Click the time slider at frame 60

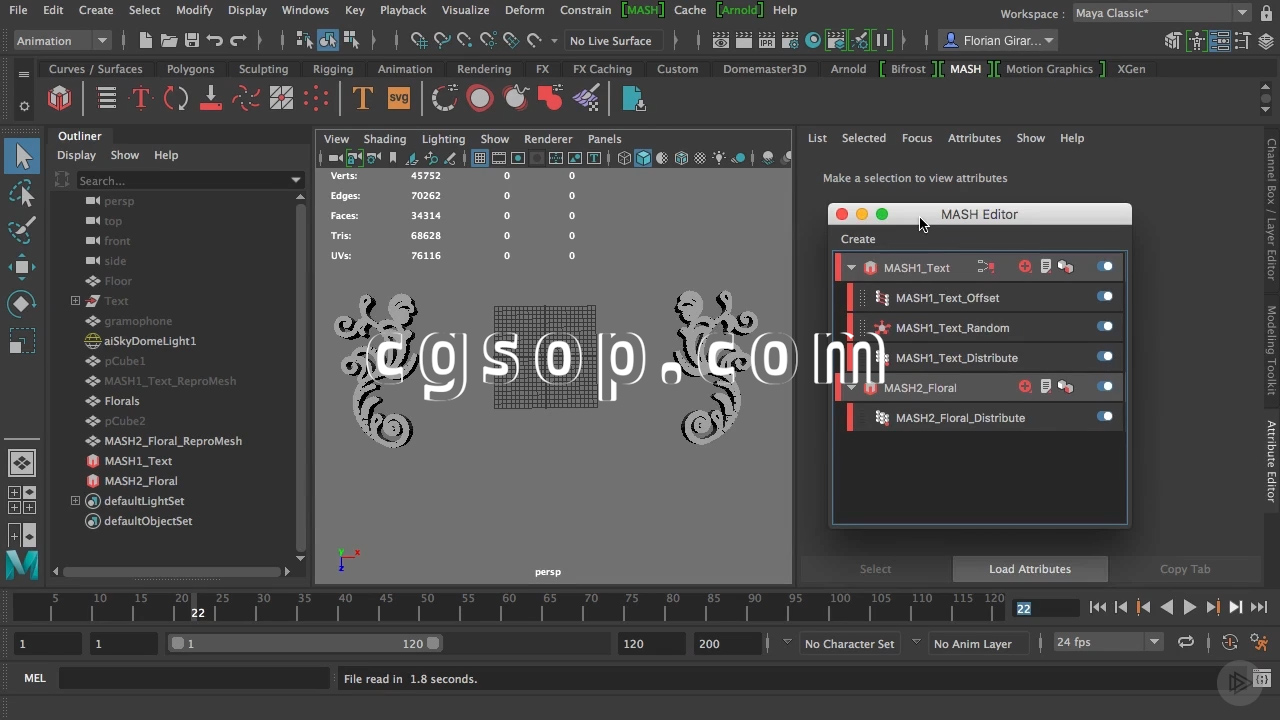508,606
